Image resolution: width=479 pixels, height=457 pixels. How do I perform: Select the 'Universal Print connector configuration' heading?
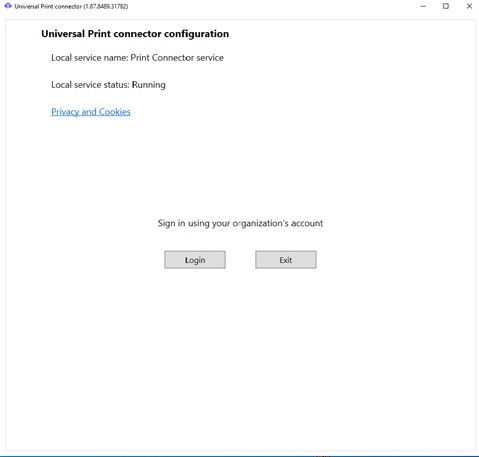click(135, 34)
